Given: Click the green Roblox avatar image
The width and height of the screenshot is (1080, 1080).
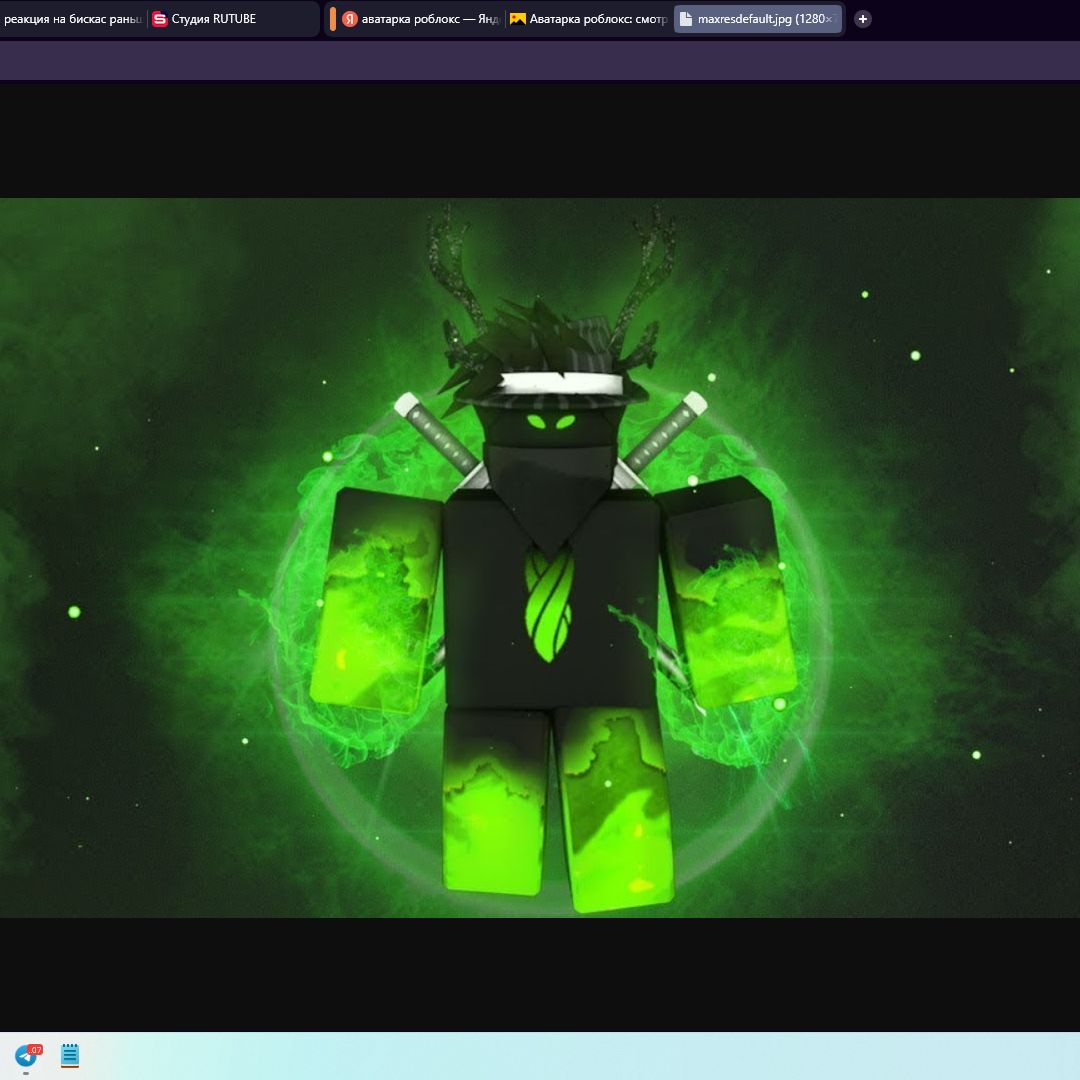Looking at the screenshot, I should click(540, 557).
